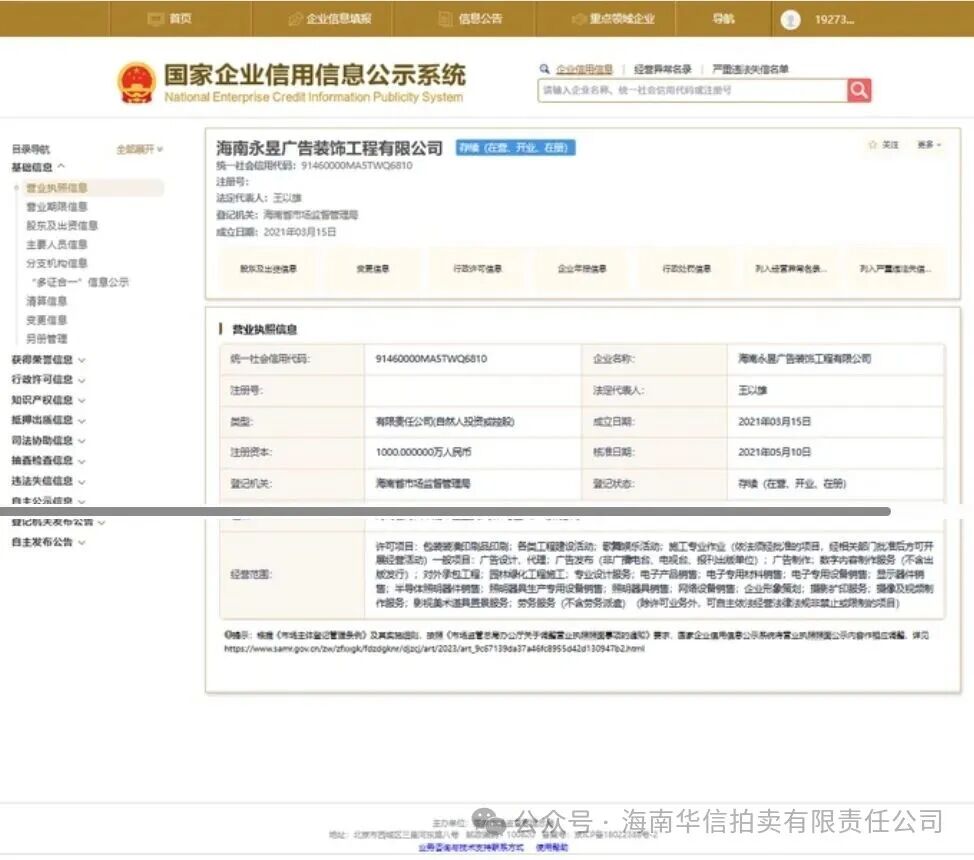Select 变更信息 in sidebar
The height and width of the screenshot is (860, 974).
click(47, 320)
